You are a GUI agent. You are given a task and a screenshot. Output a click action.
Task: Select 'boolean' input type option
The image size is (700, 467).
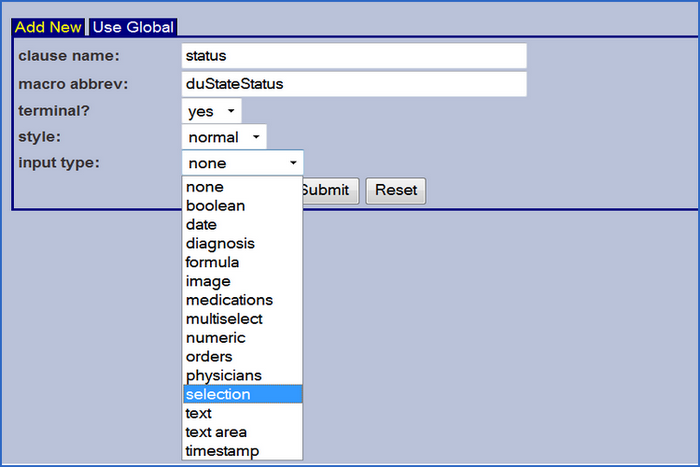[242, 205]
